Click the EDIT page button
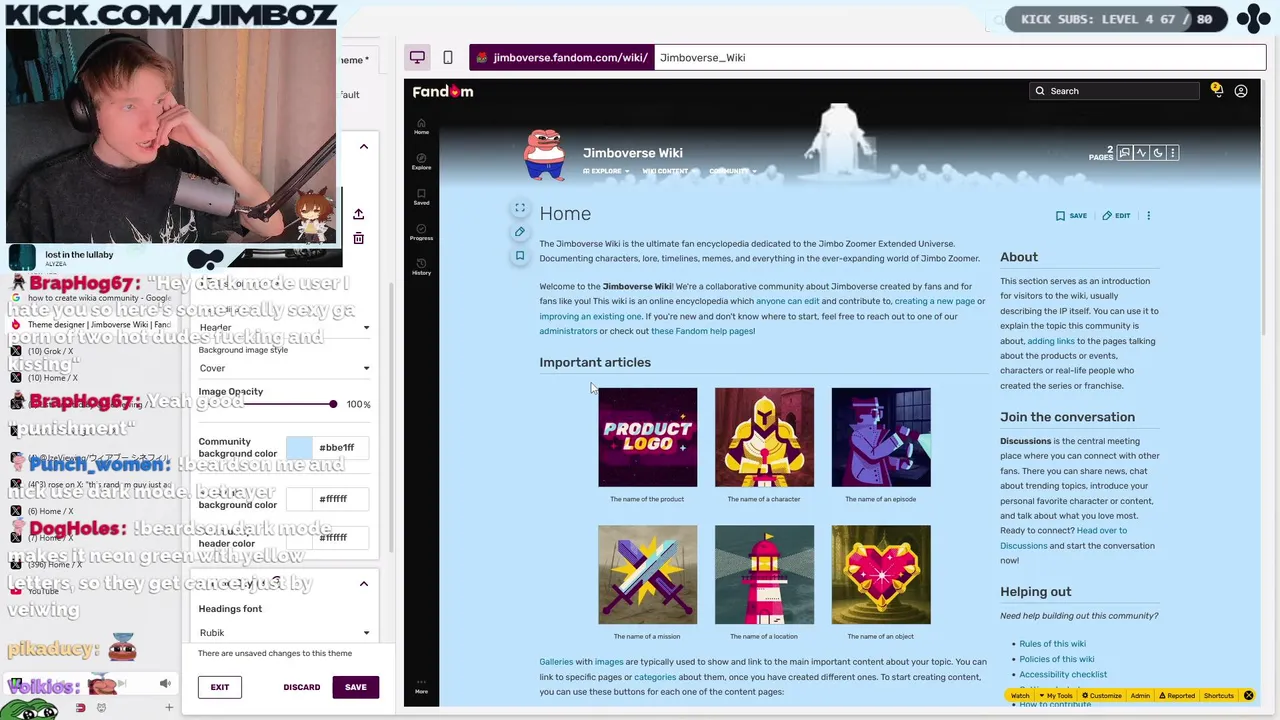The height and width of the screenshot is (720, 1280). [1116, 215]
